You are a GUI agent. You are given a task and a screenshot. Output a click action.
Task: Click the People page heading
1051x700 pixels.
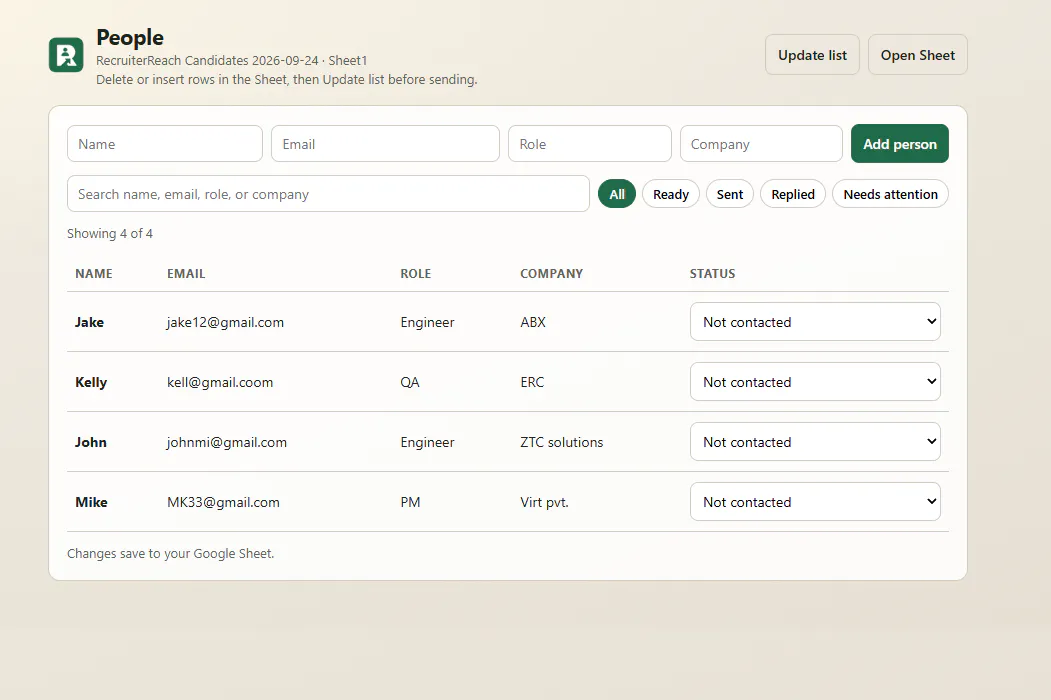point(130,38)
